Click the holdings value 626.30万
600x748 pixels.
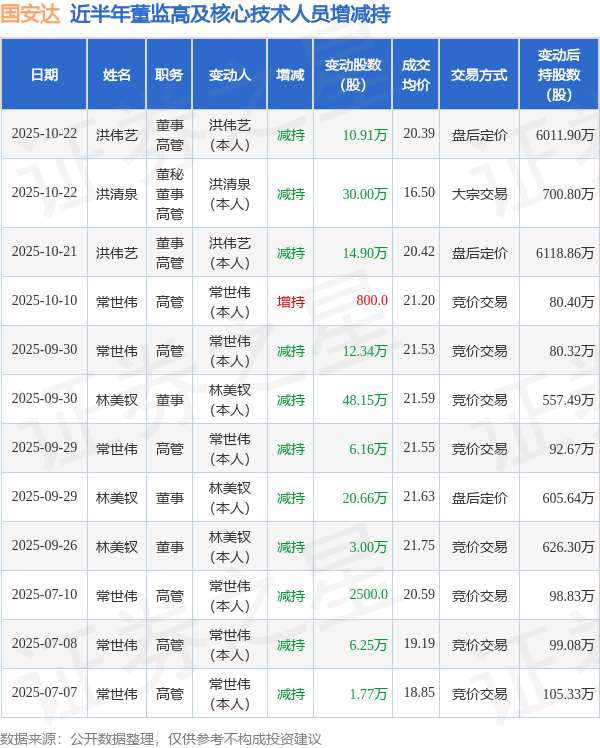pyautogui.click(x=568, y=547)
